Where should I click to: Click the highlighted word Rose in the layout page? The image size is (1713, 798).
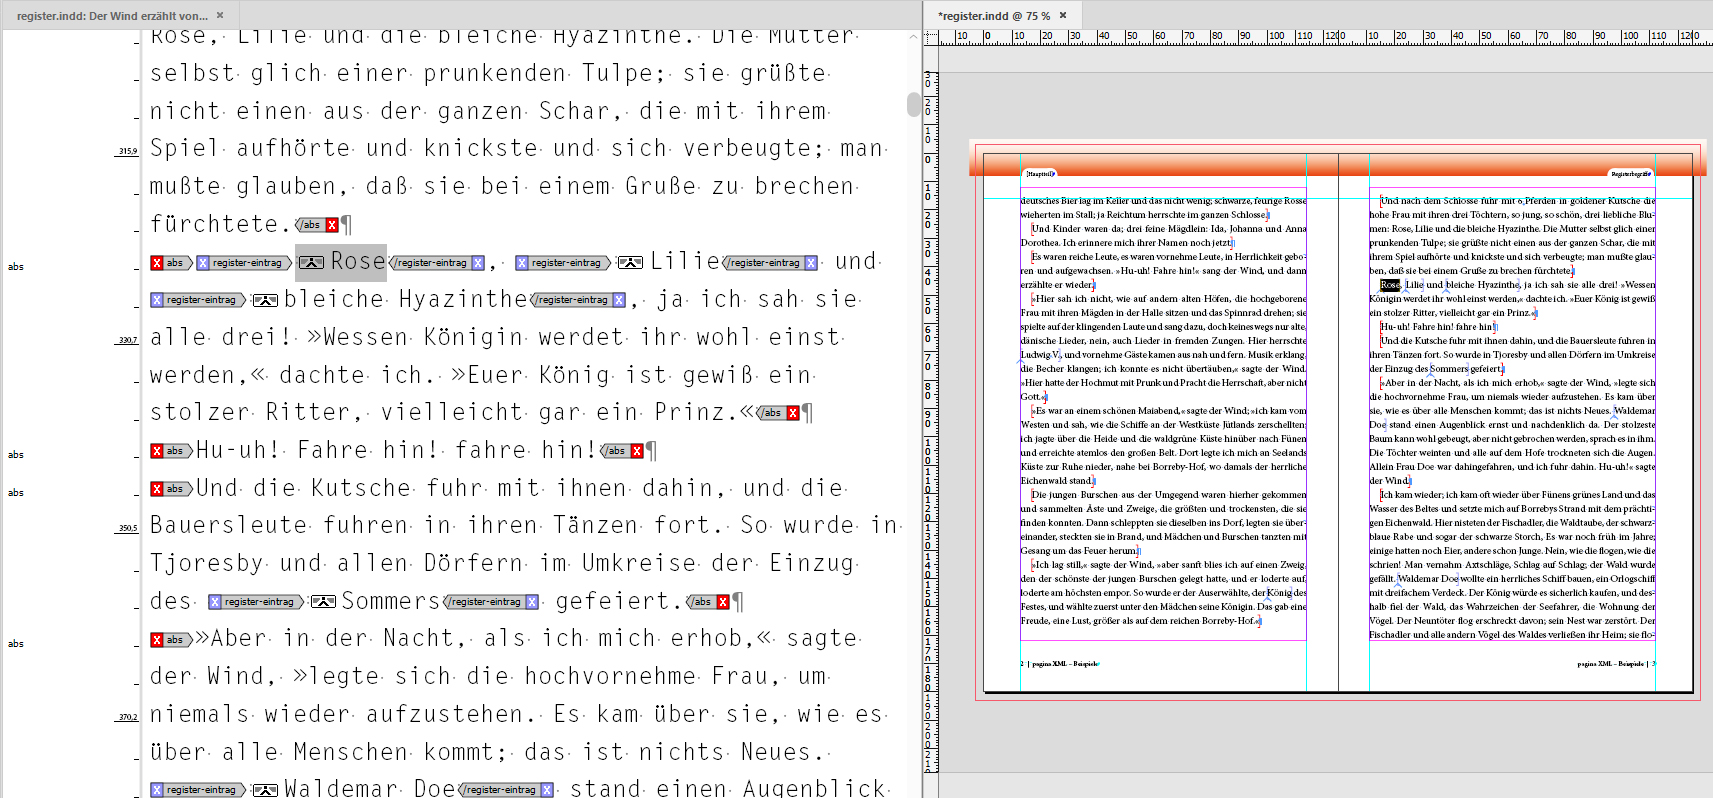[x=1390, y=285]
